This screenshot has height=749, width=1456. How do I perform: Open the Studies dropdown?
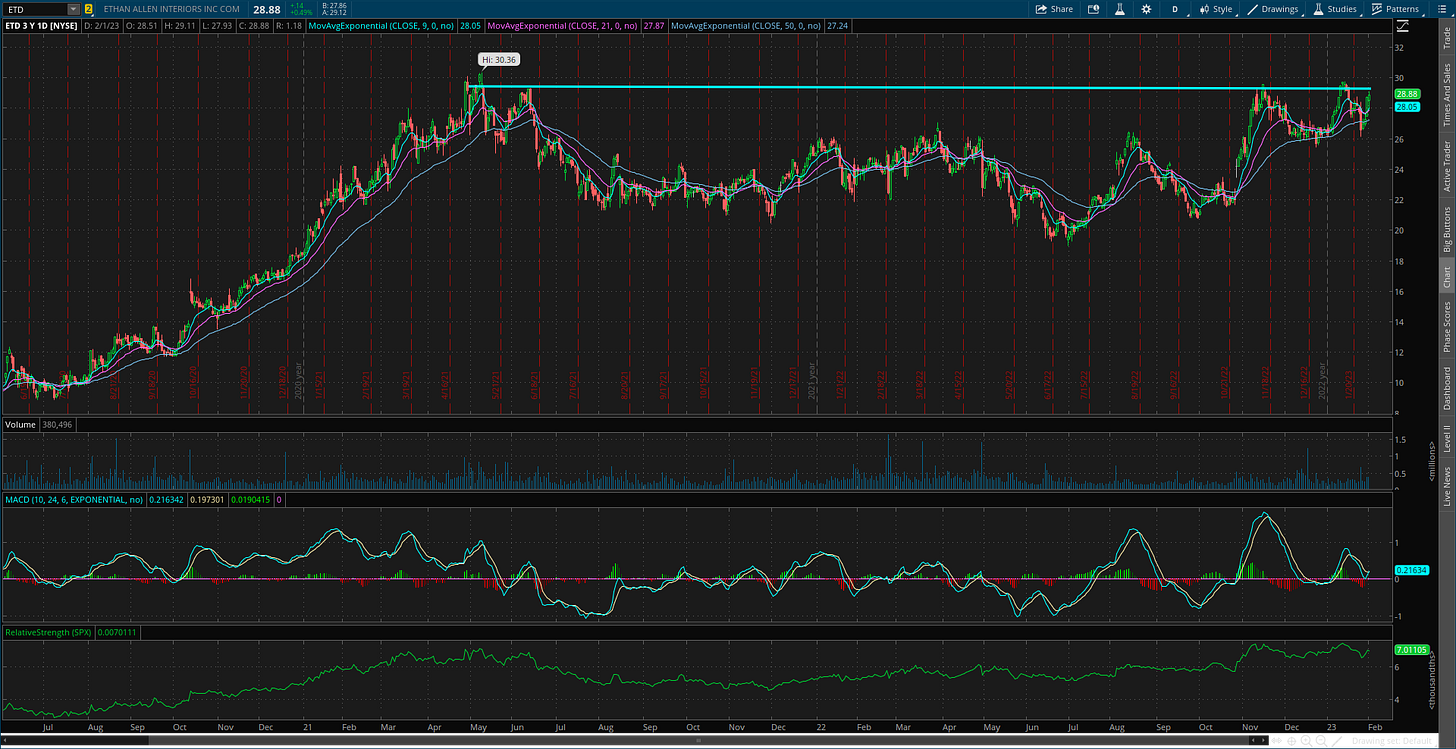coord(1335,9)
